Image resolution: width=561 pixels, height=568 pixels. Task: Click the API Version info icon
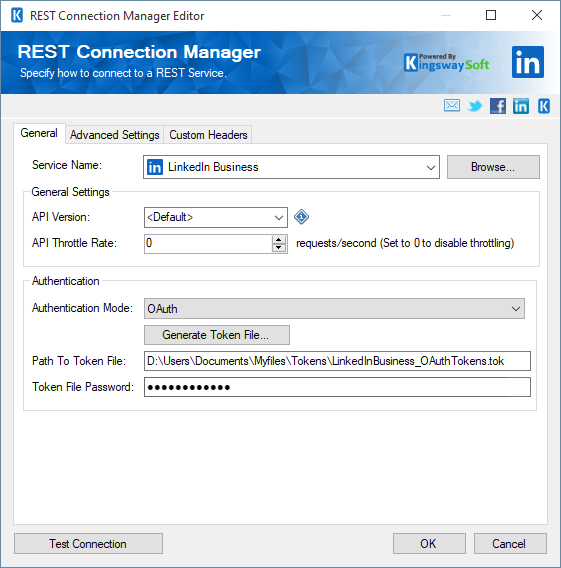pyautogui.click(x=301, y=217)
